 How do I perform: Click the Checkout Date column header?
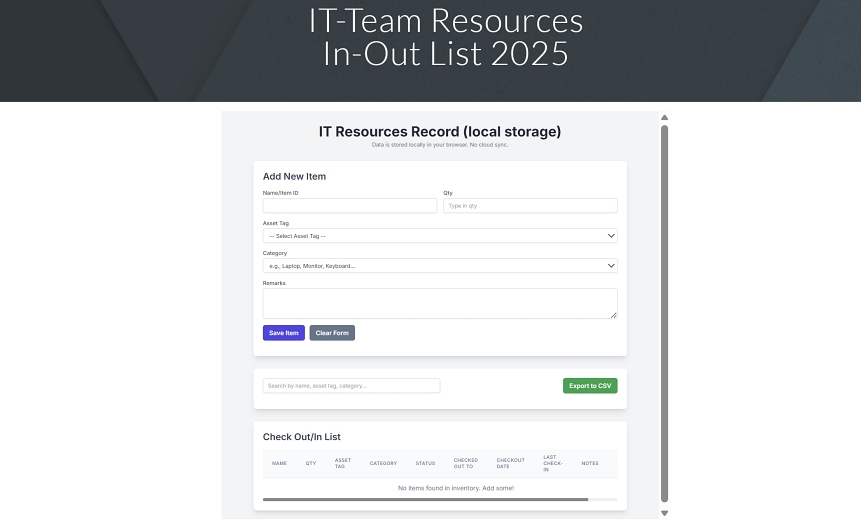pos(510,463)
